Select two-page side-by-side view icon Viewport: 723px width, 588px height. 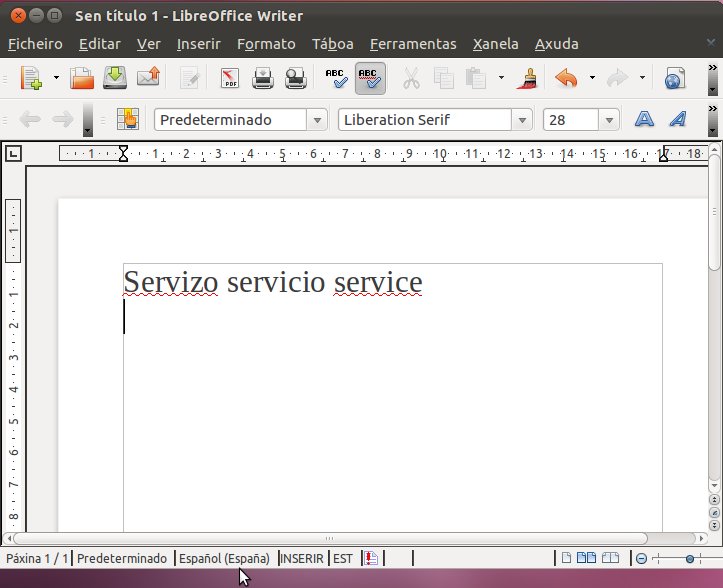[587, 558]
